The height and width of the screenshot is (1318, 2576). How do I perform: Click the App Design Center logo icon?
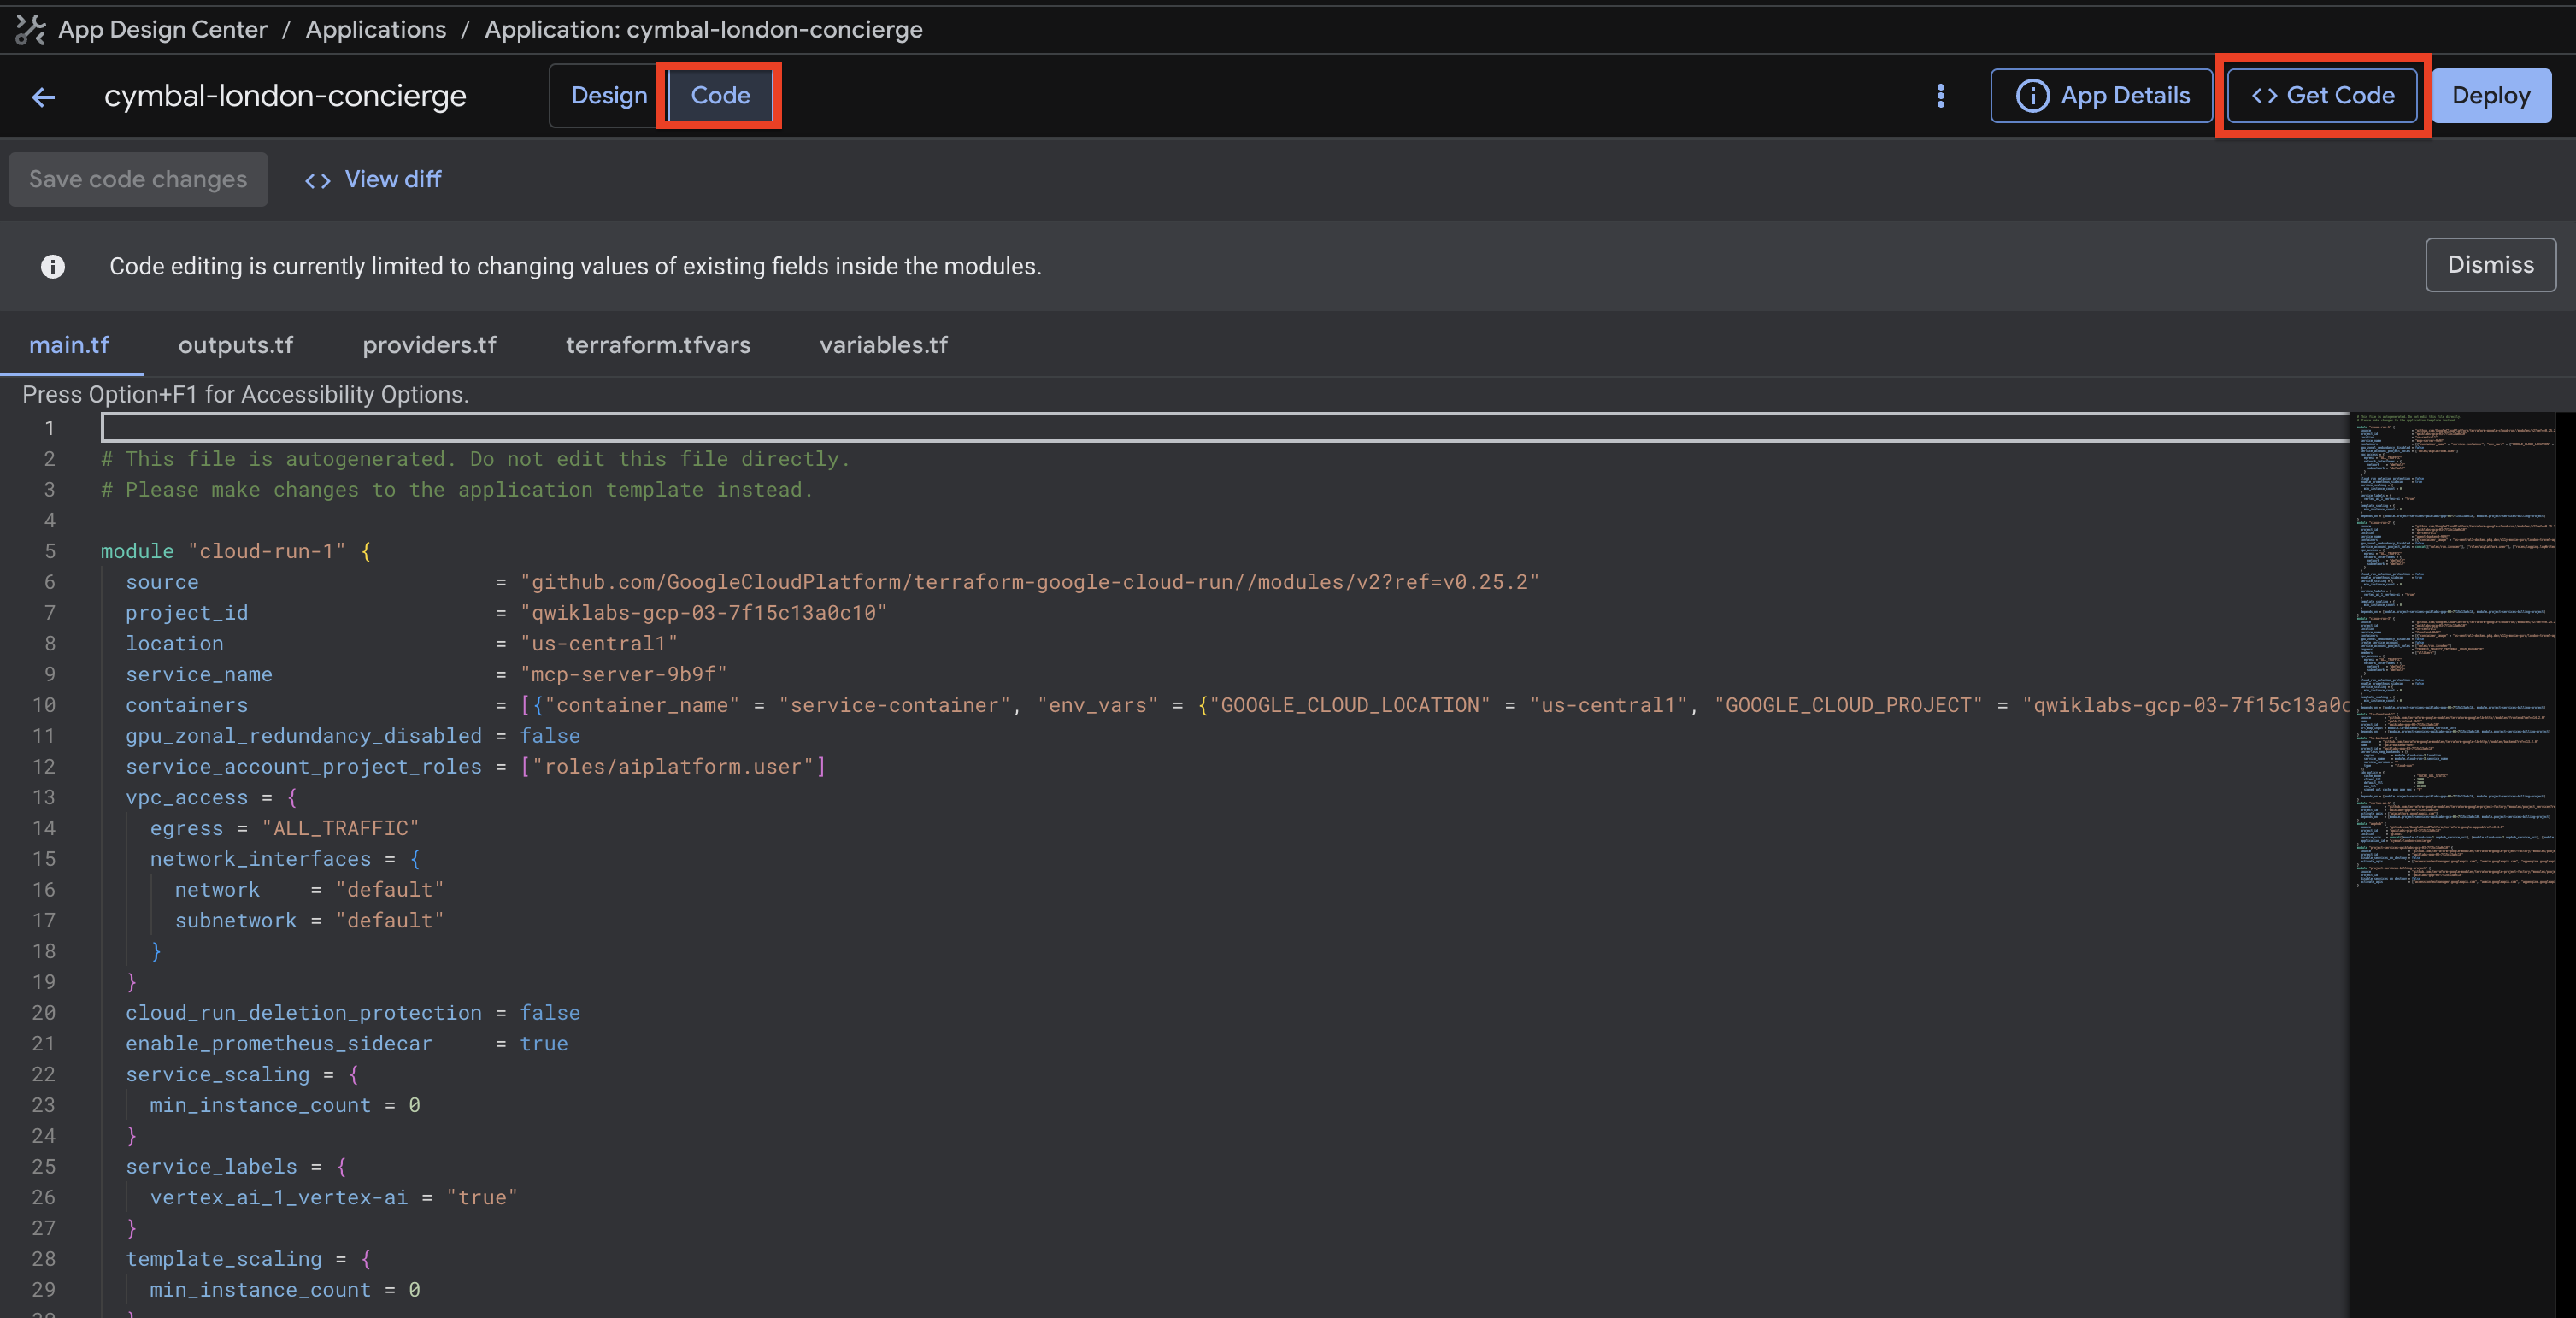pos(31,30)
